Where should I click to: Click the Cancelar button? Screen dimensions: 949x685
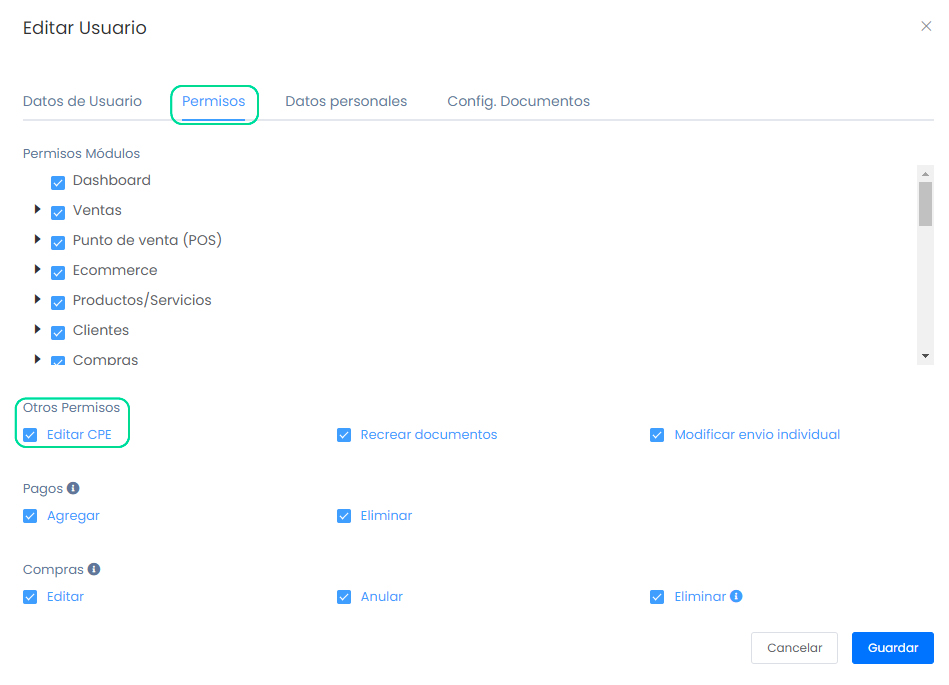794,648
